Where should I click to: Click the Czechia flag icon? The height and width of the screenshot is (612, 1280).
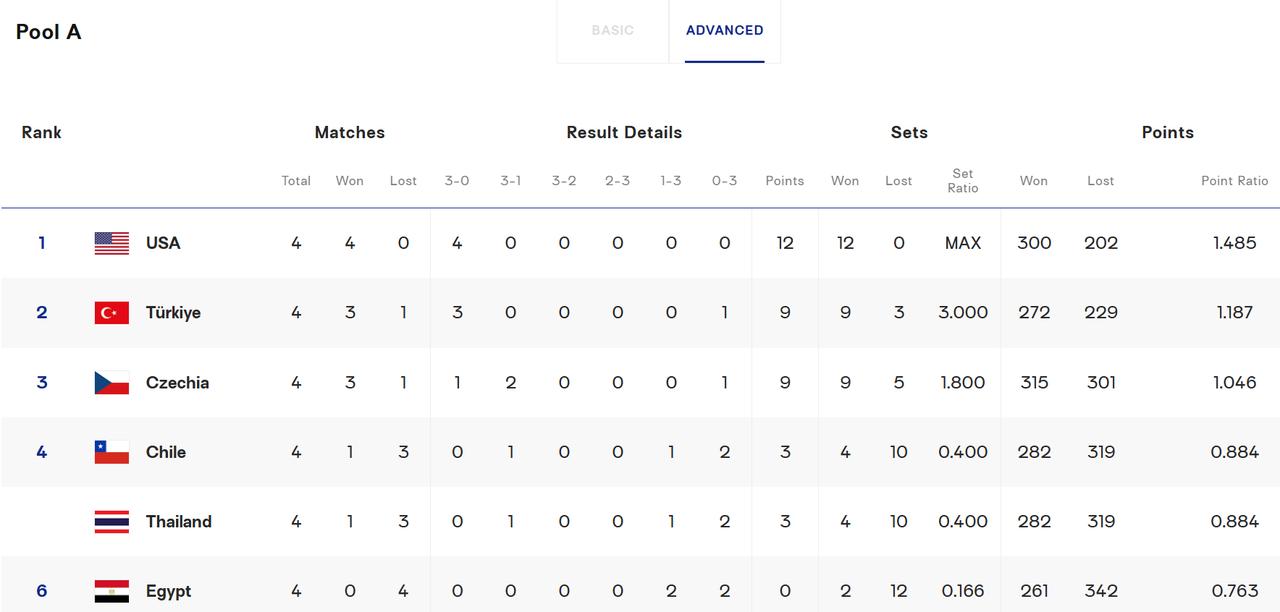[112, 382]
